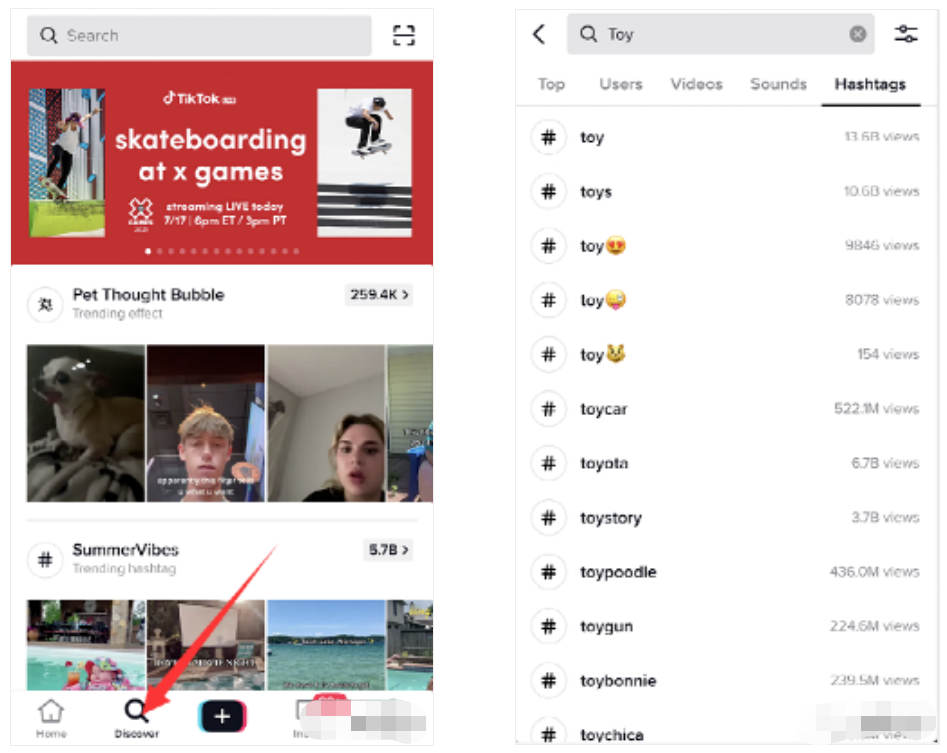Open the toygun hashtag result

tap(726, 626)
